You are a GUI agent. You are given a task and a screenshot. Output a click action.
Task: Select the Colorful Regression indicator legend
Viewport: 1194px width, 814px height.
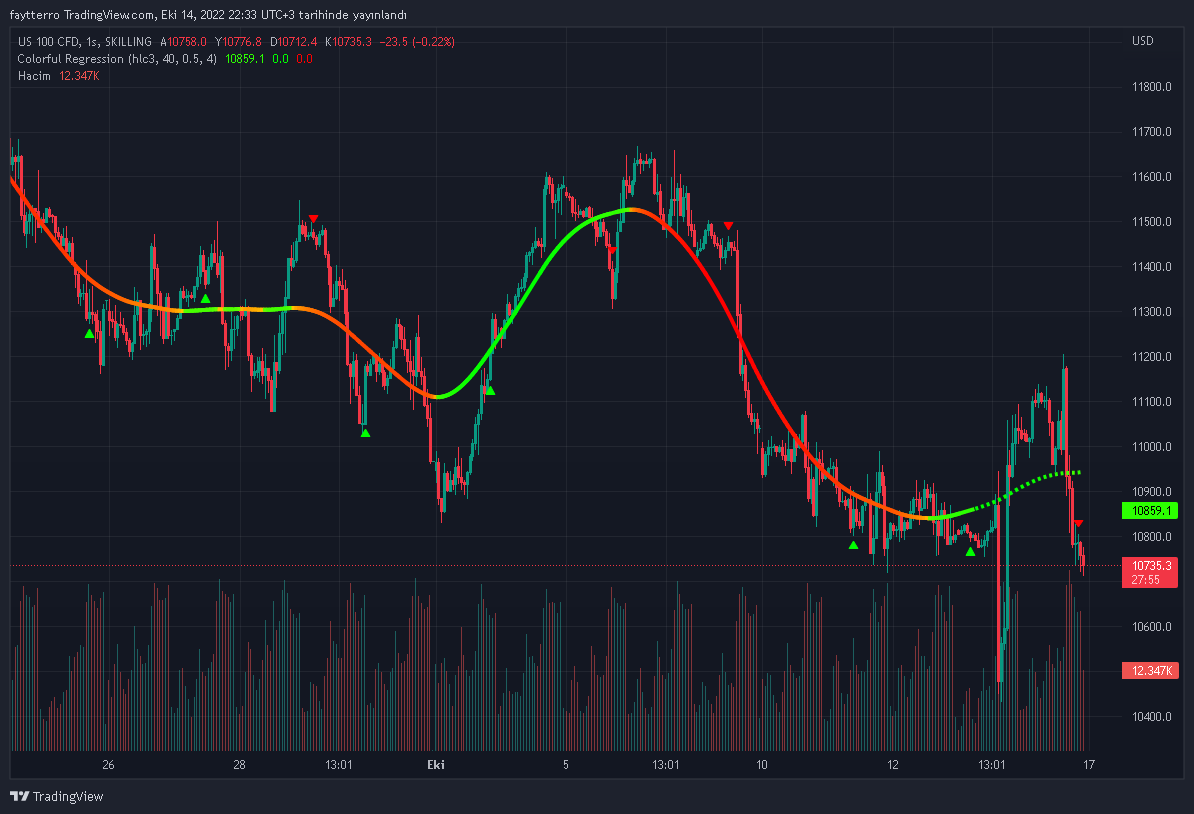pos(117,59)
